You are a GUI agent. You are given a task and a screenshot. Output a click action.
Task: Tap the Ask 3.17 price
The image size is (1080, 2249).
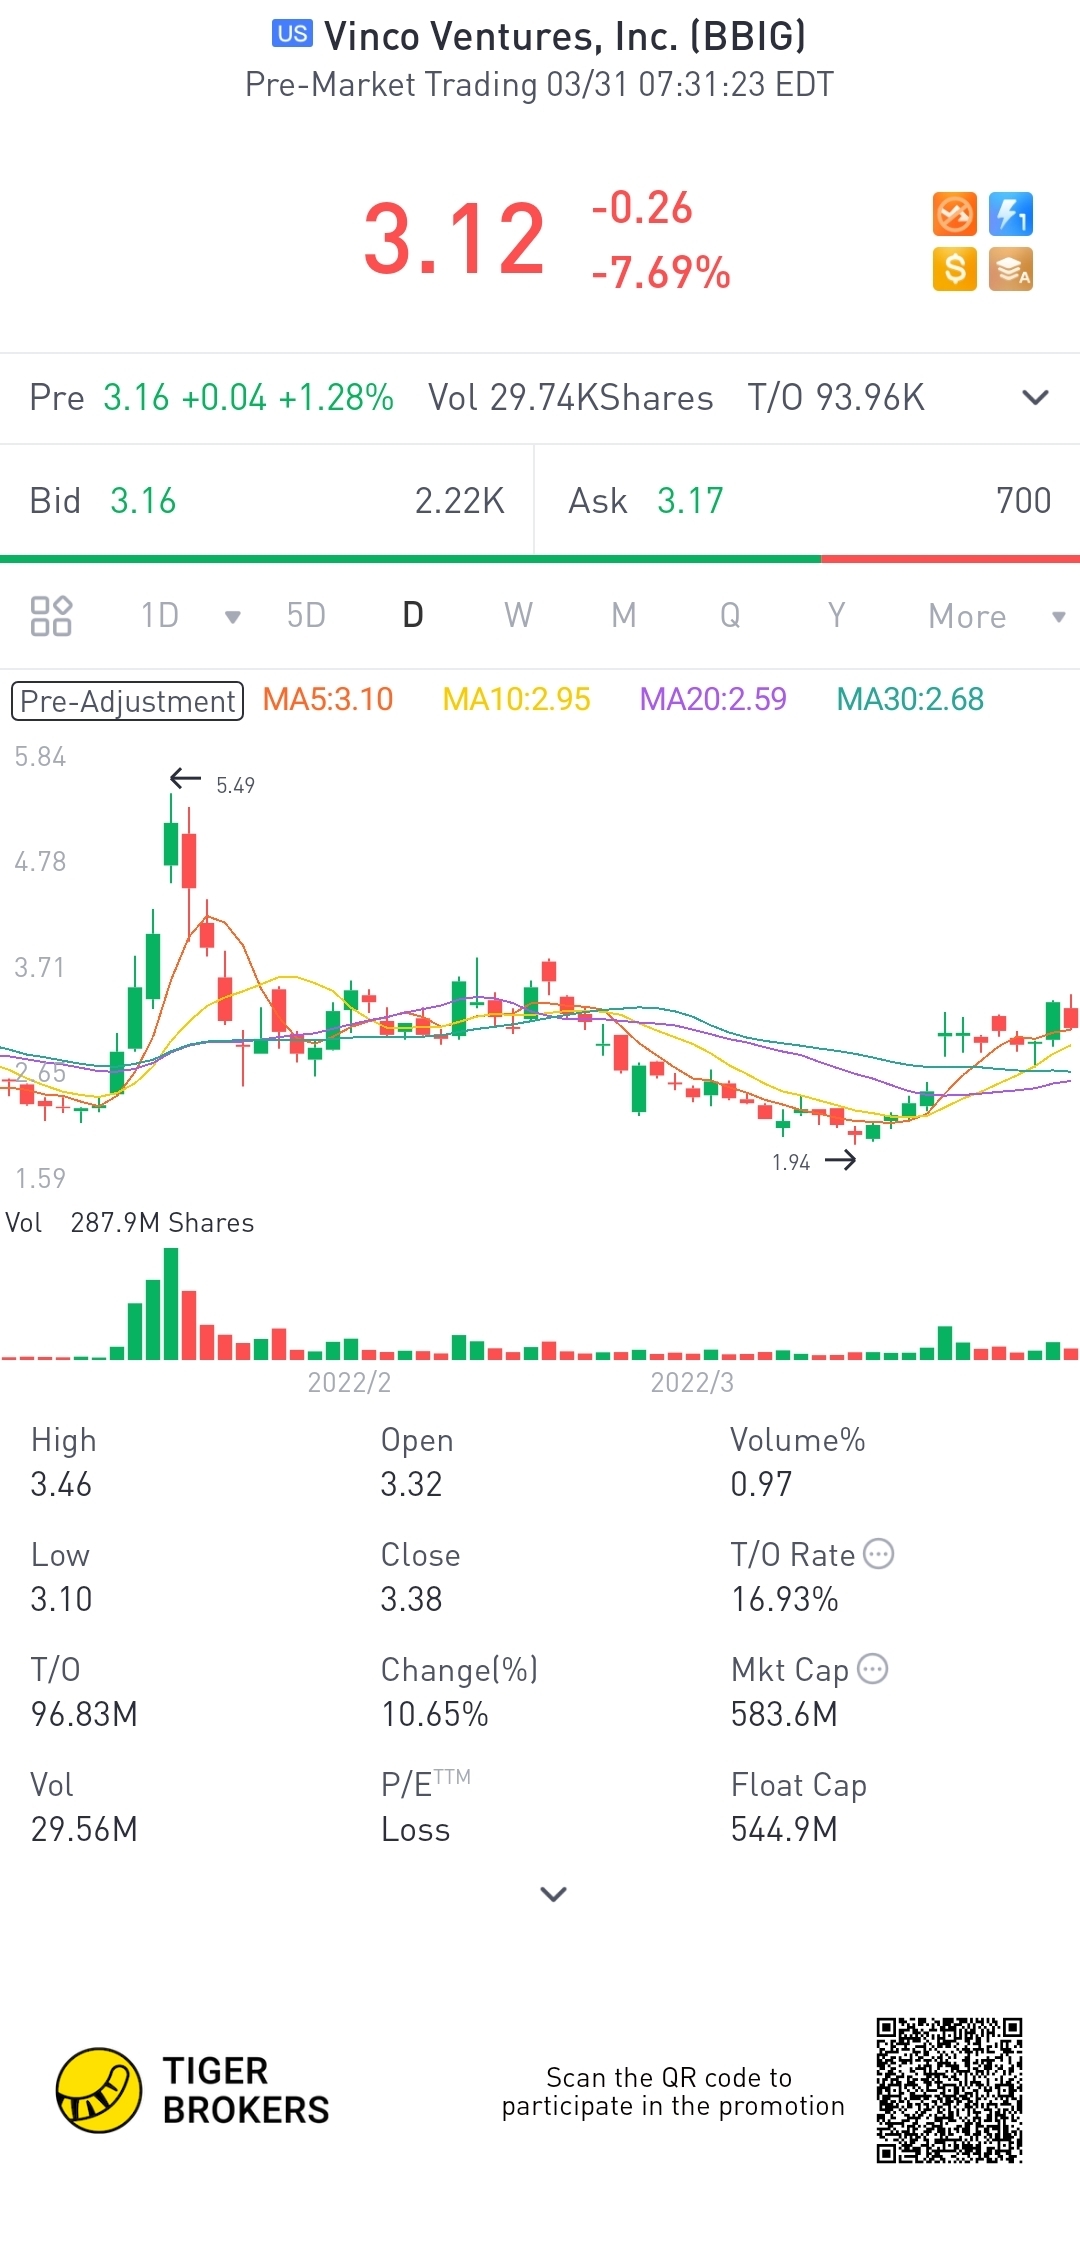pos(690,501)
